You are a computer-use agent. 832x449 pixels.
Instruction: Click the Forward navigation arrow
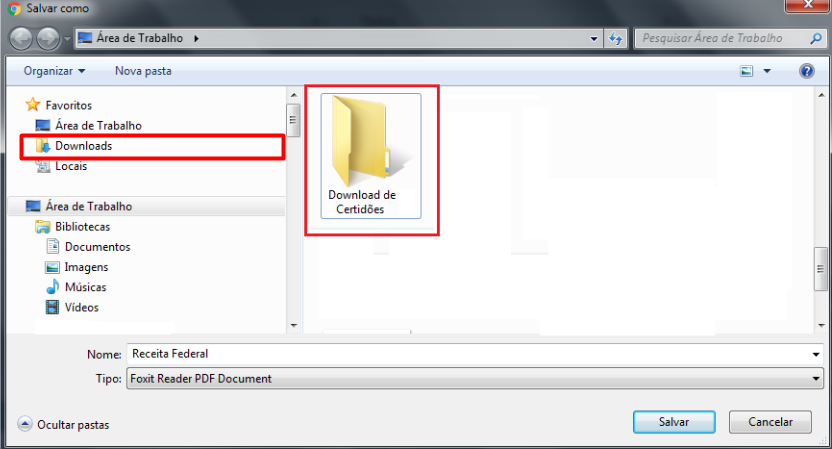(x=48, y=39)
